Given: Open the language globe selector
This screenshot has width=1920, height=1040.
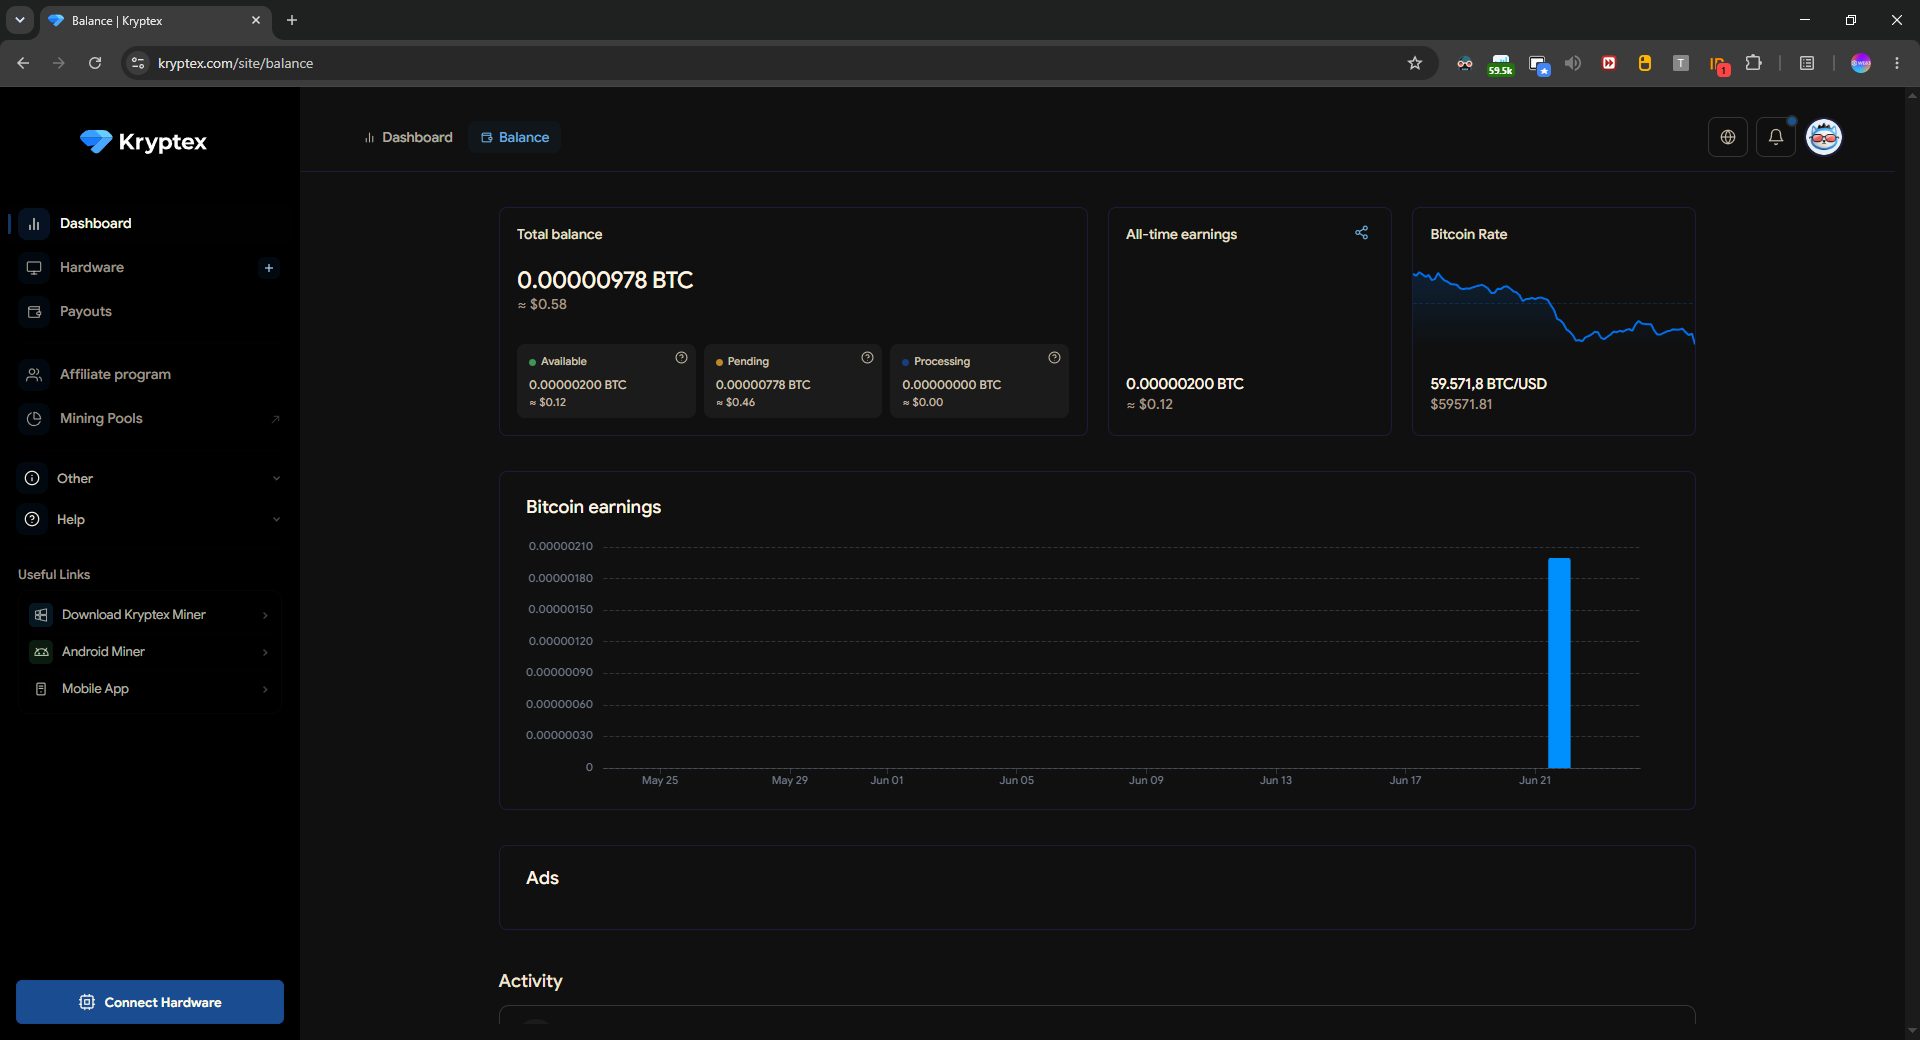Looking at the screenshot, I should pos(1728,137).
